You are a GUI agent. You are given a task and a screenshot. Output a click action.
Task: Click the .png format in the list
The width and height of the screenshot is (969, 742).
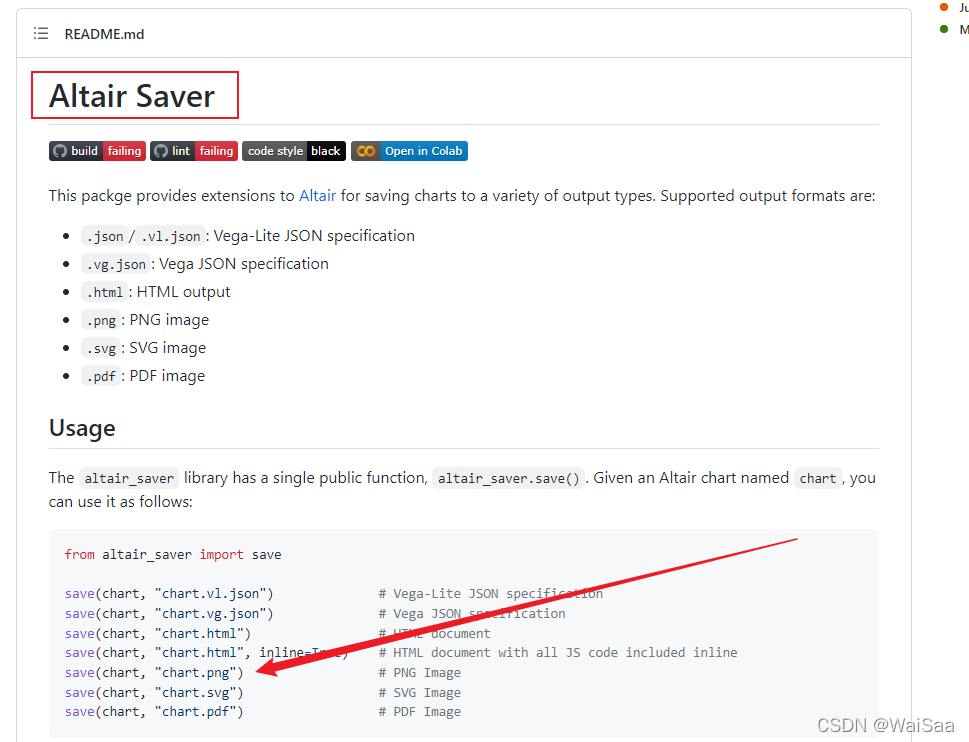tap(101, 321)
